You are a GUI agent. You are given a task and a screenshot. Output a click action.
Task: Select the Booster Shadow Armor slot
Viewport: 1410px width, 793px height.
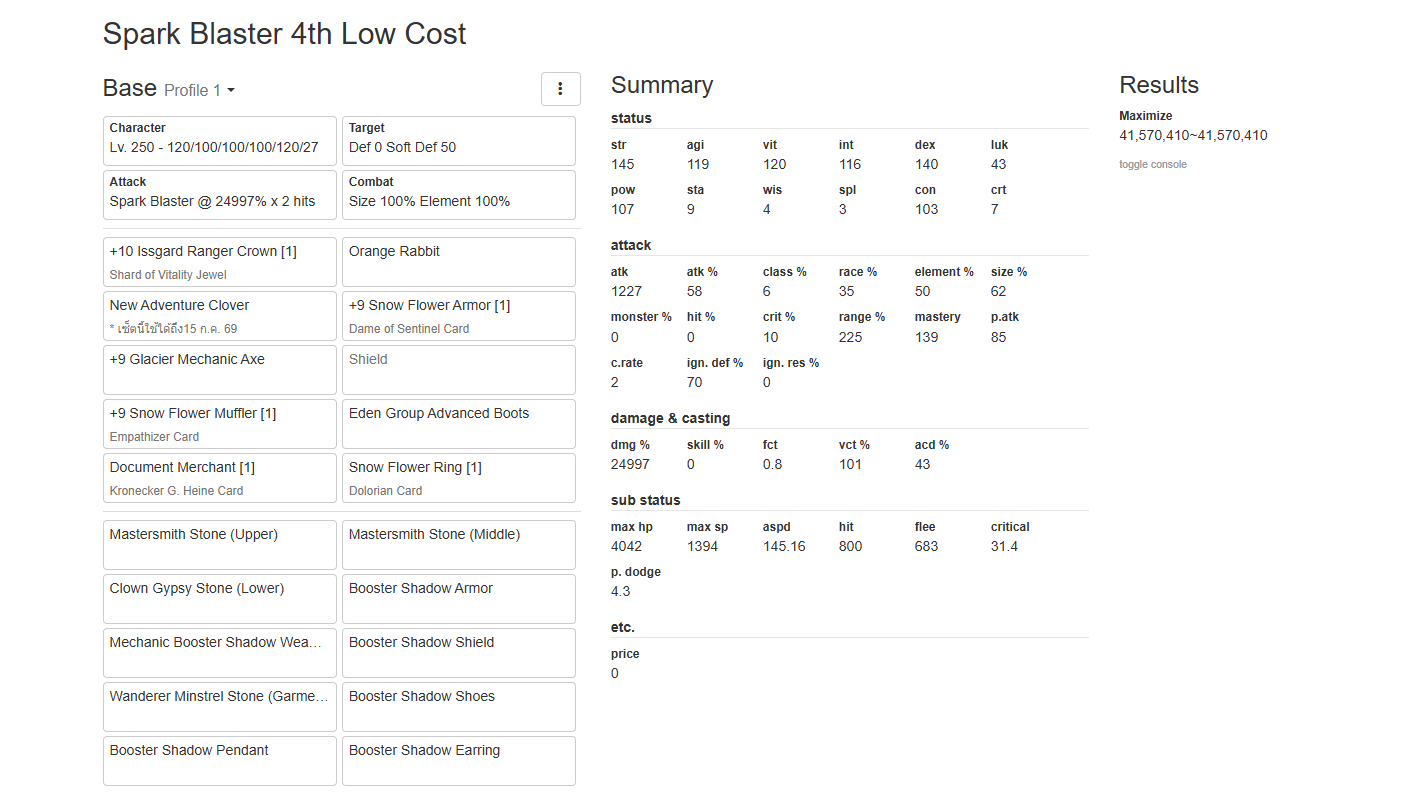(458, 599)
